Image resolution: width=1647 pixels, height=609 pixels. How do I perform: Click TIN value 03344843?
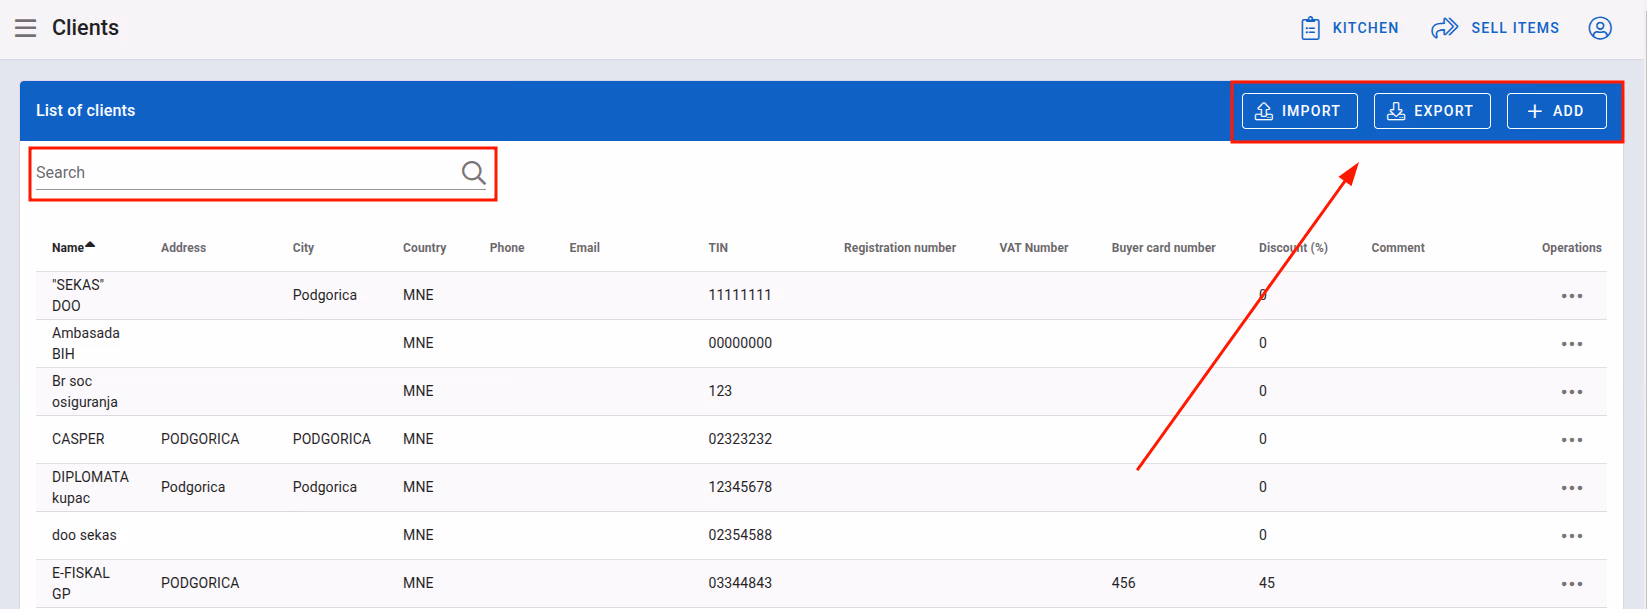click(x=740, y=583)
